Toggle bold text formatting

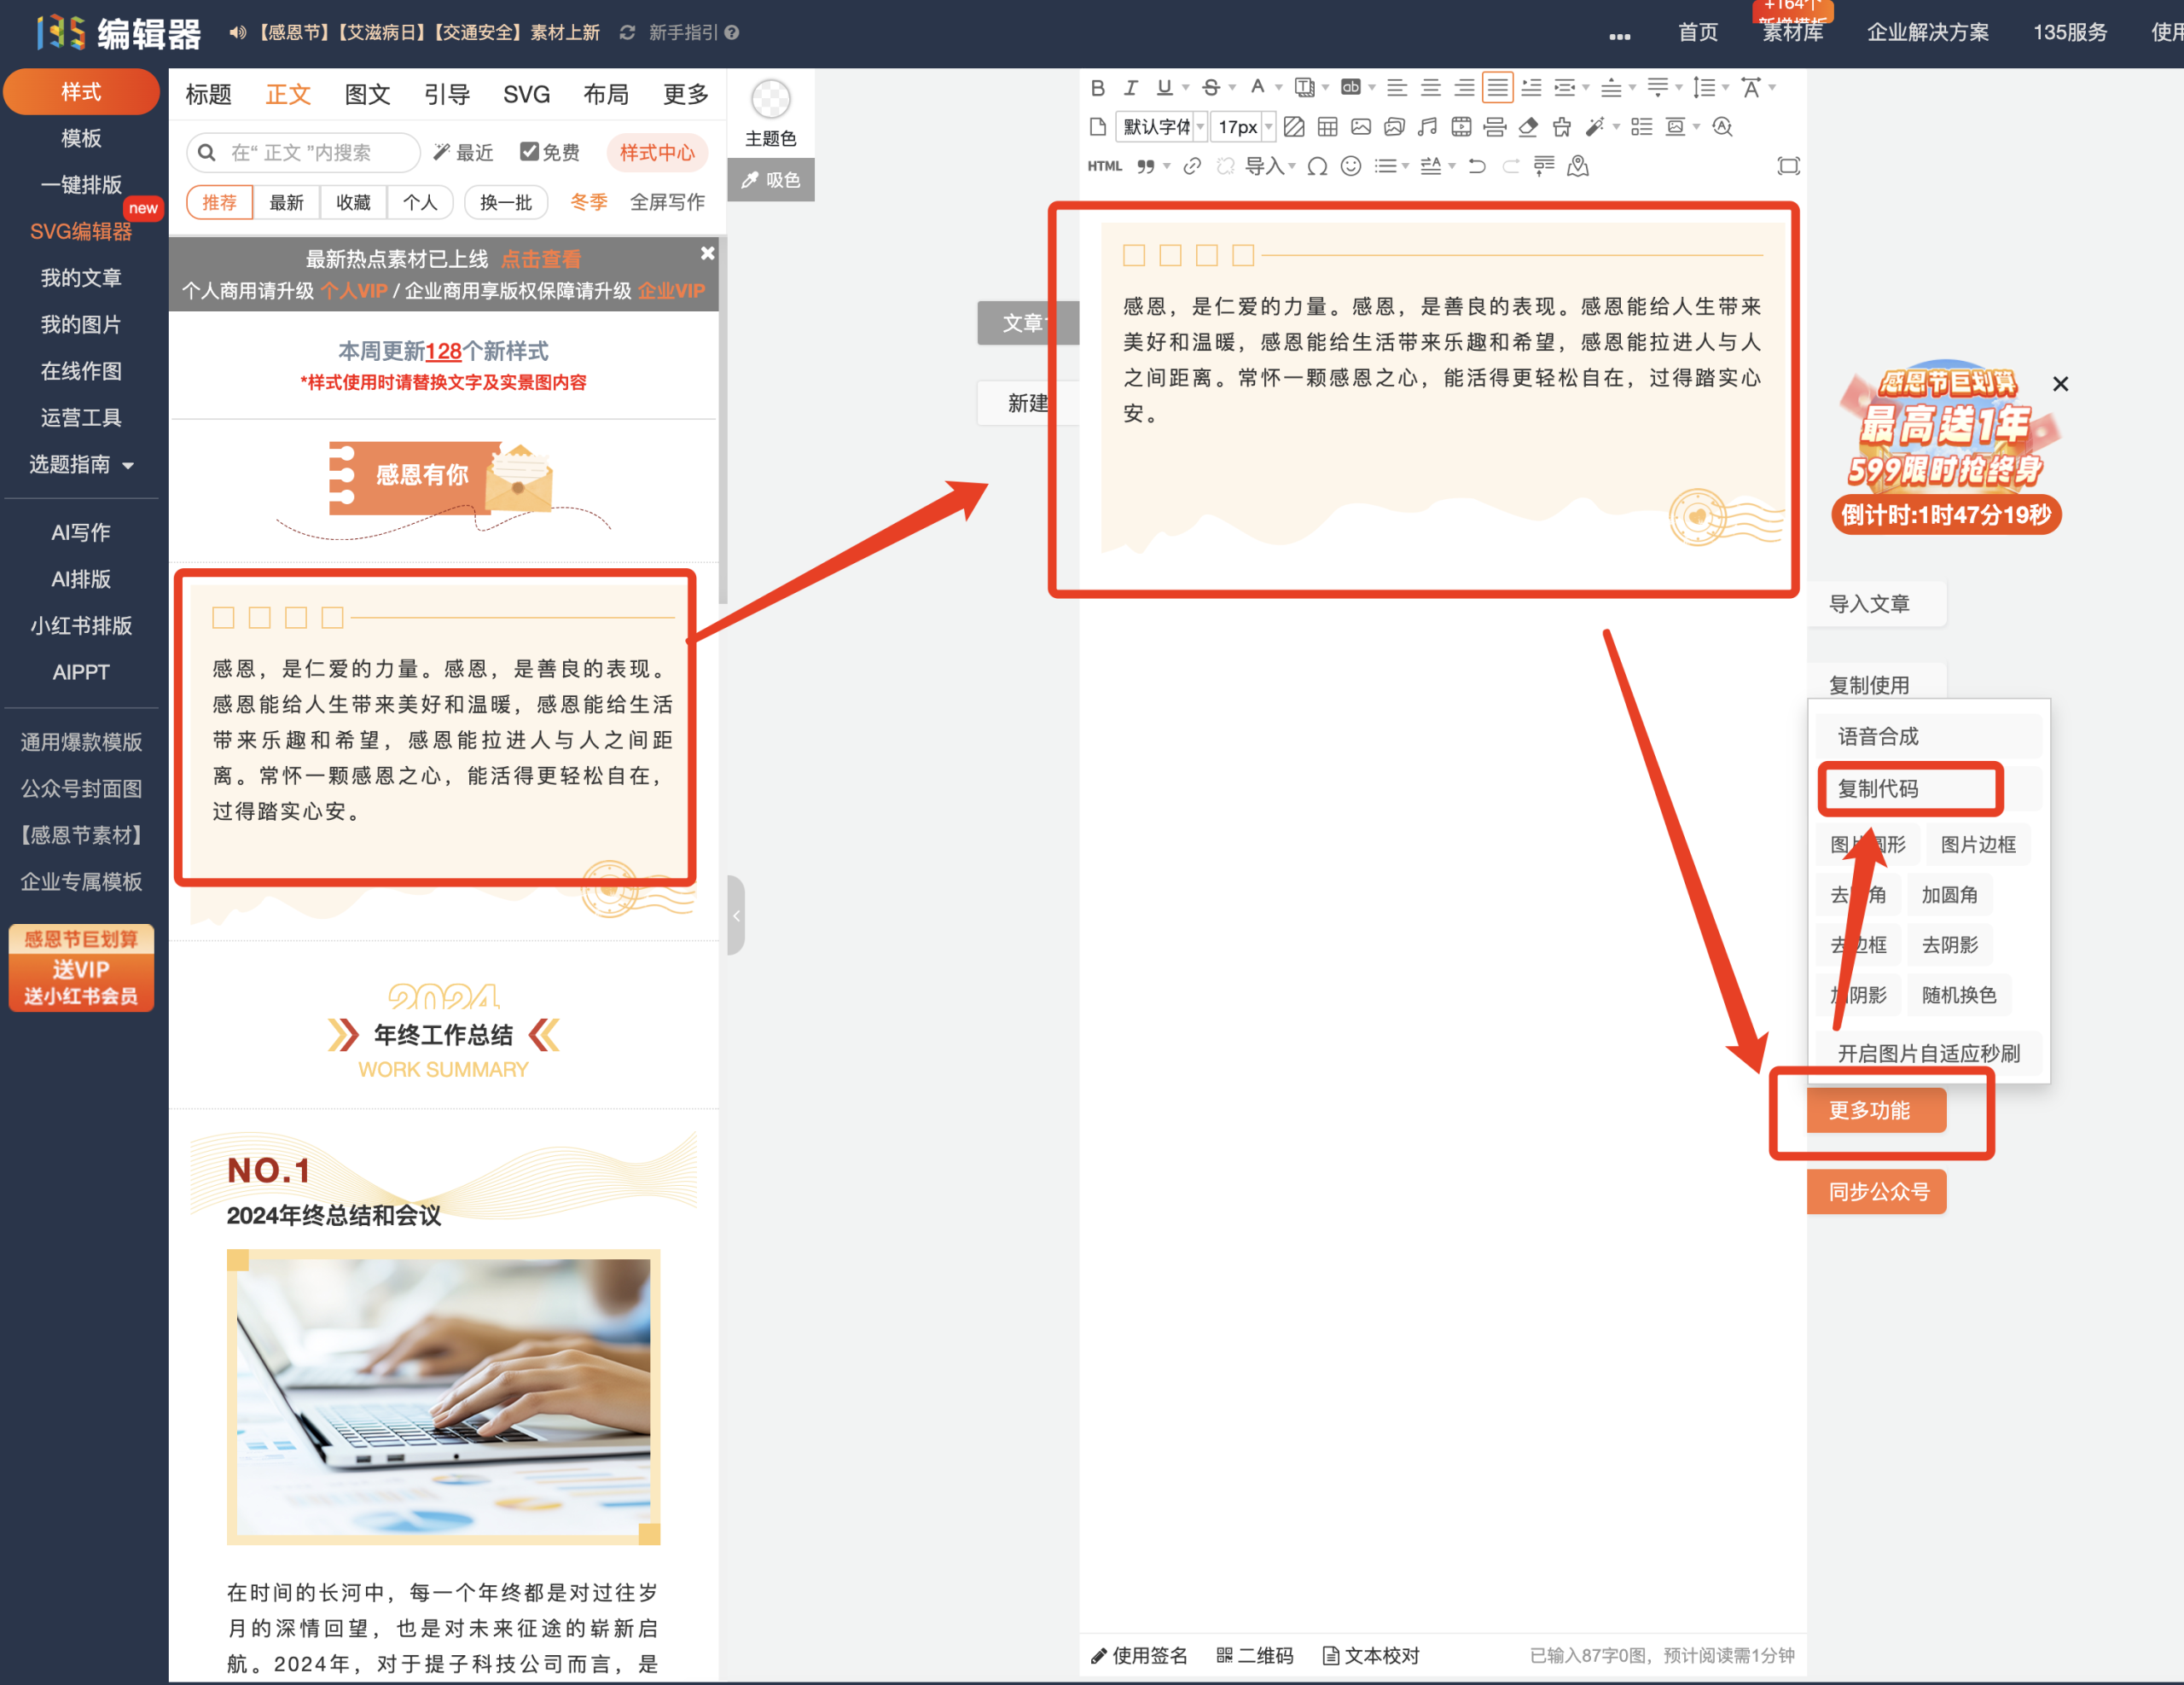tap(1097, 88)
